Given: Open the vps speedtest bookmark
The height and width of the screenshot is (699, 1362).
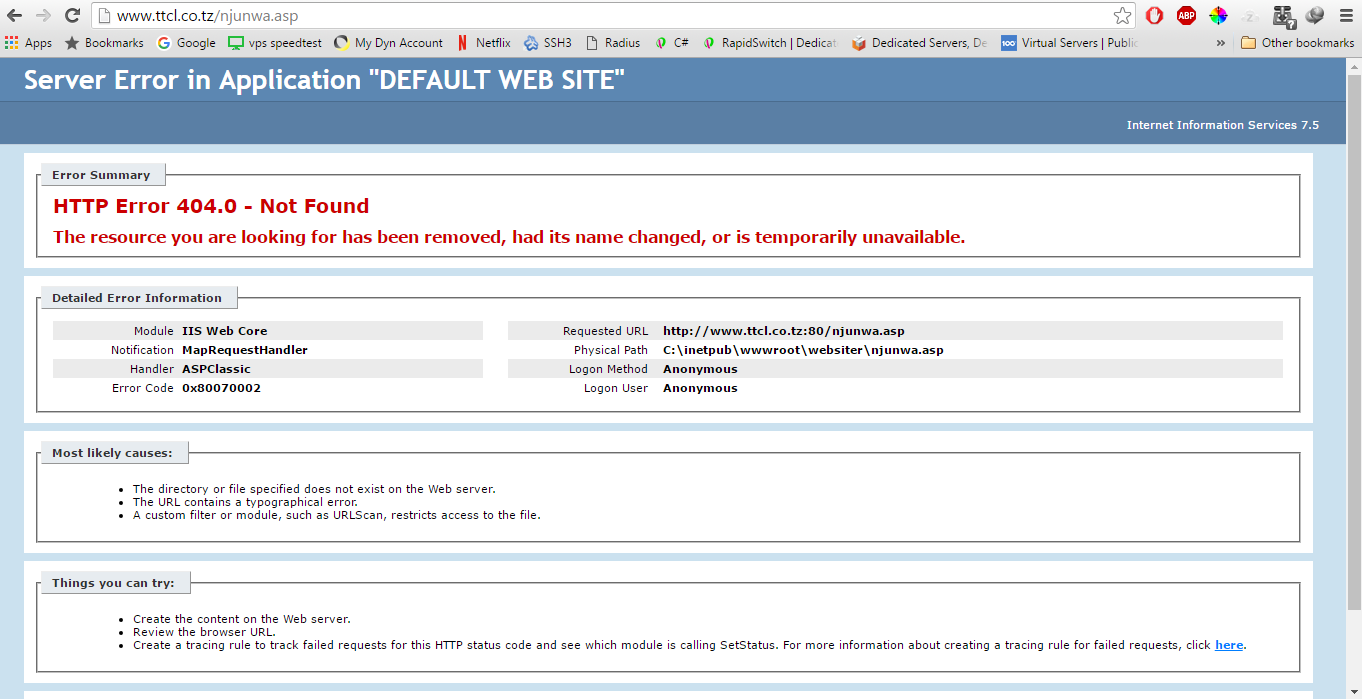Looking at the screenshot, I should 275,43.
